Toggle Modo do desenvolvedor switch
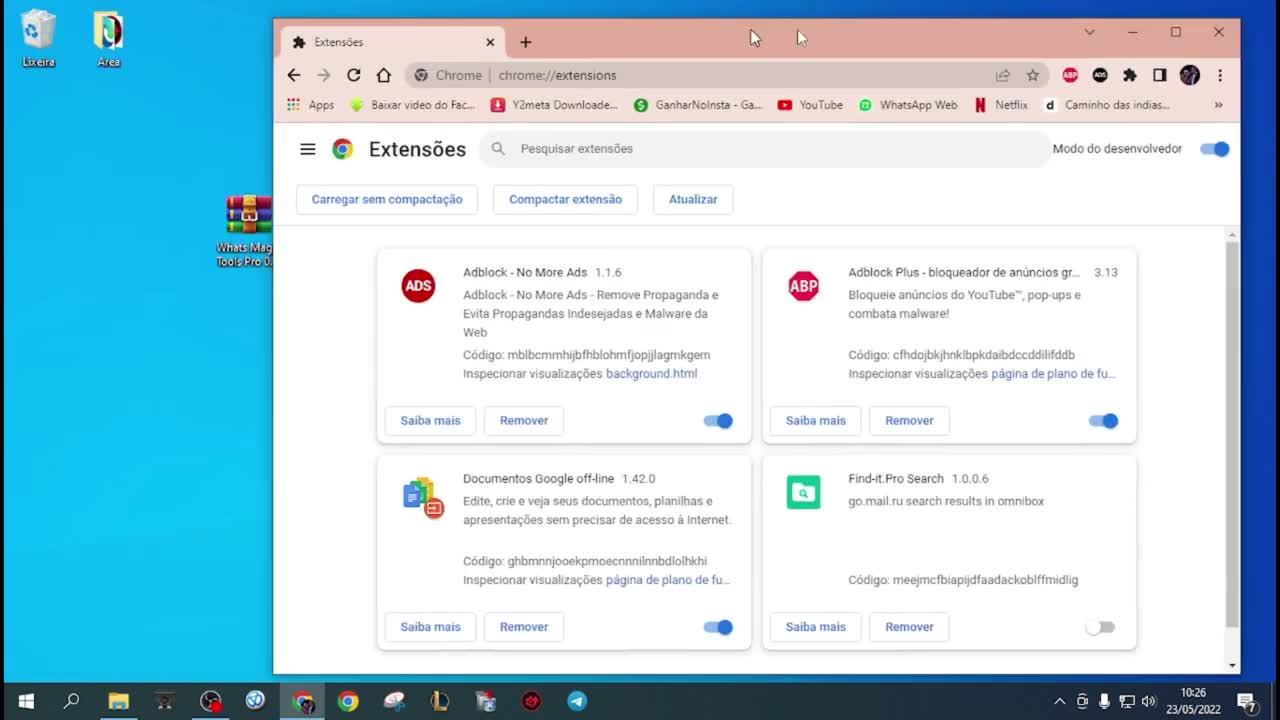The image size is (1280, 720). pos(1214,149)
